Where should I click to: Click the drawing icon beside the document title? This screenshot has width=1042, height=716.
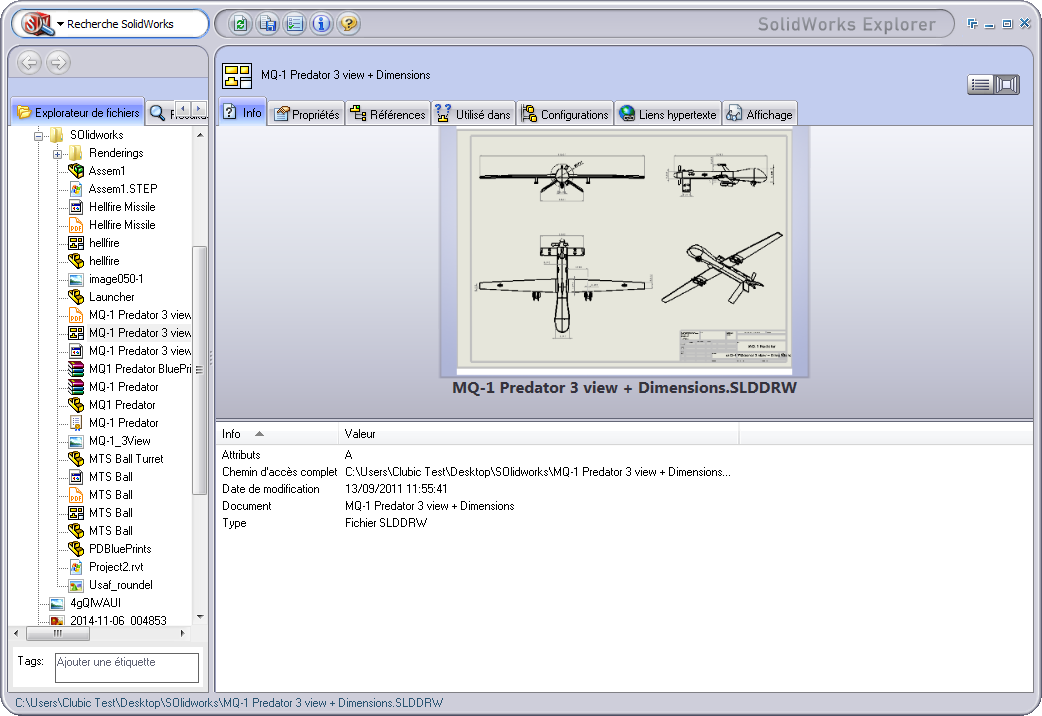tap(237, 76)
